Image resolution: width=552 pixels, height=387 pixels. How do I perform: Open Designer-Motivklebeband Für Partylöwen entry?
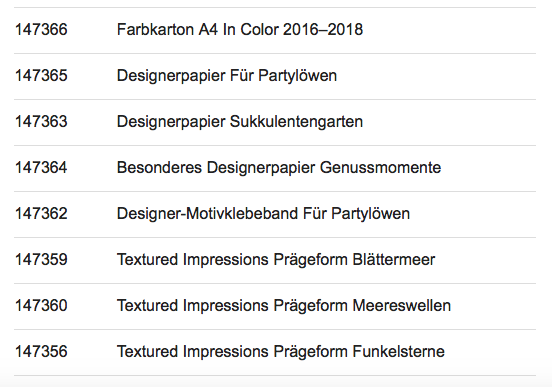coord(263,214)
